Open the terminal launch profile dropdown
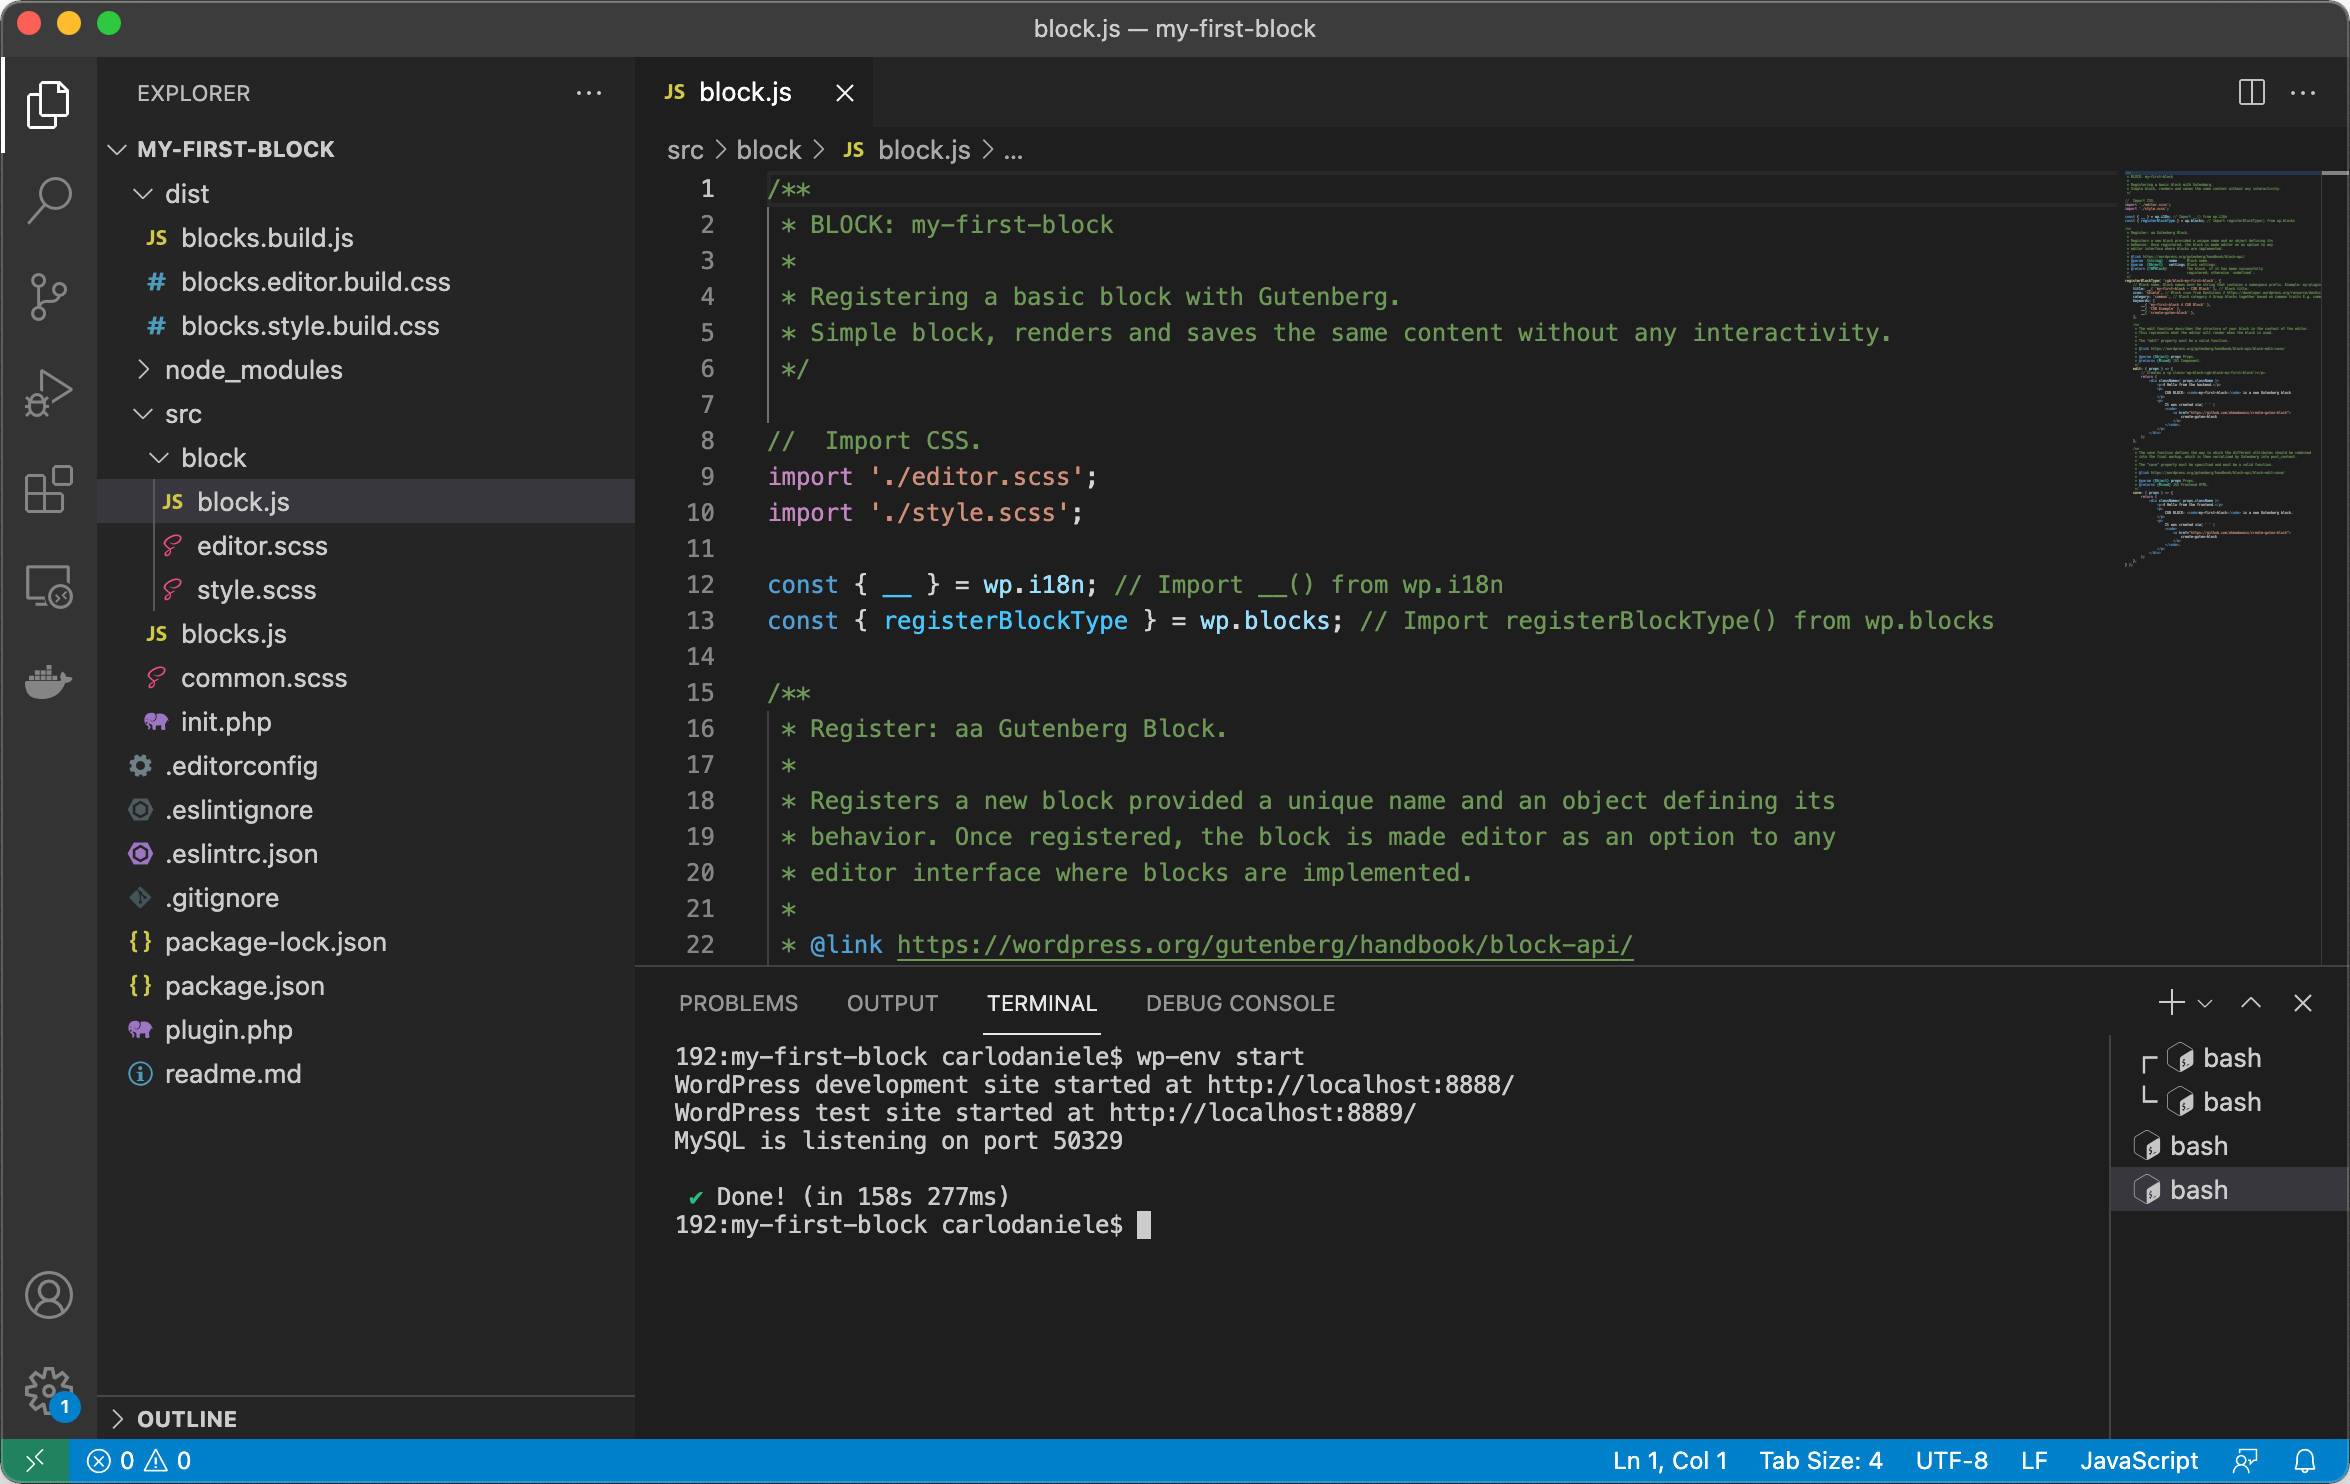The width and height of the screenshot is (2350, 1484). point(2202,1002)
